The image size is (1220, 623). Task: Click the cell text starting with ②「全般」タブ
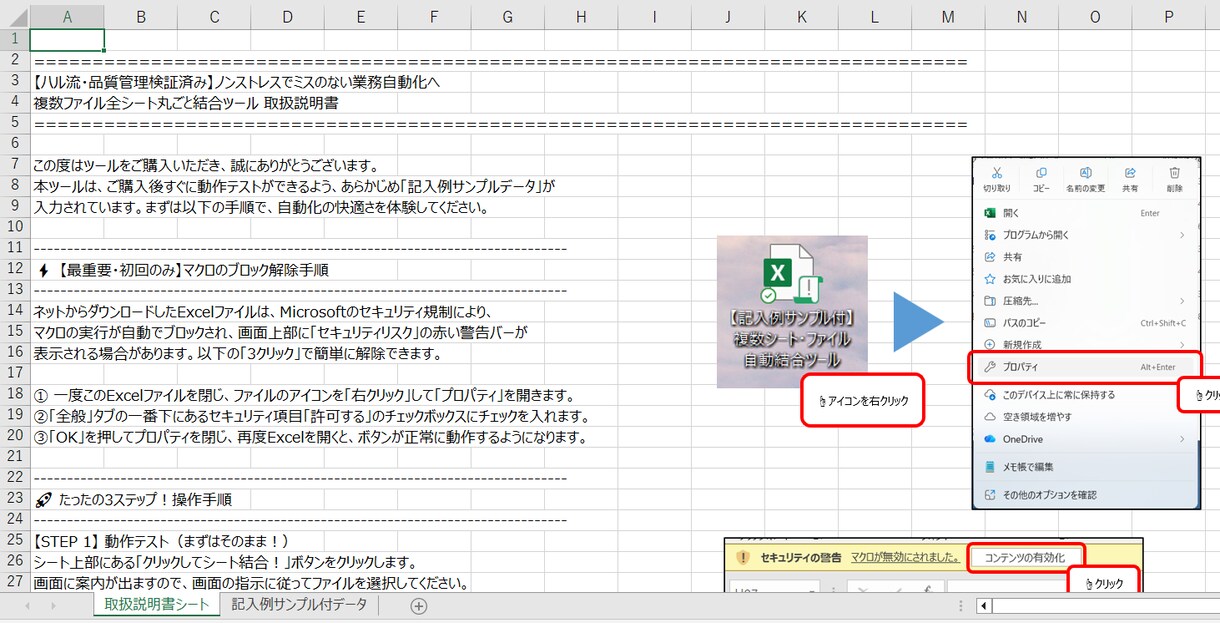tap(312, 416)
